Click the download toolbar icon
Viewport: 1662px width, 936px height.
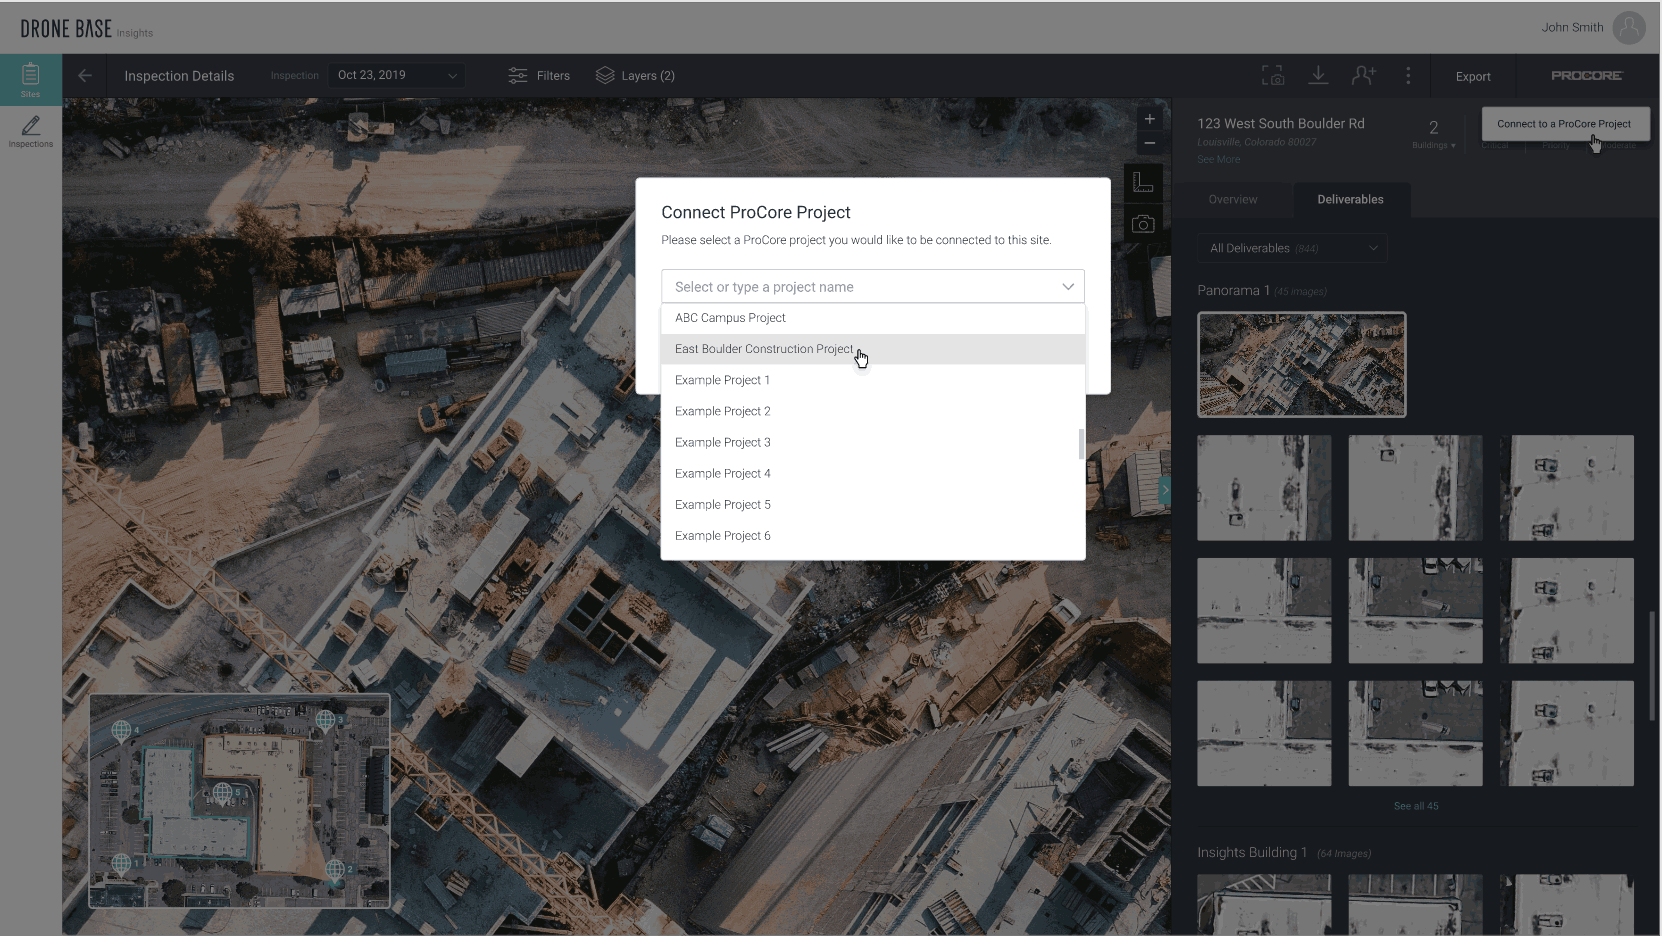tap(1318, 76)
